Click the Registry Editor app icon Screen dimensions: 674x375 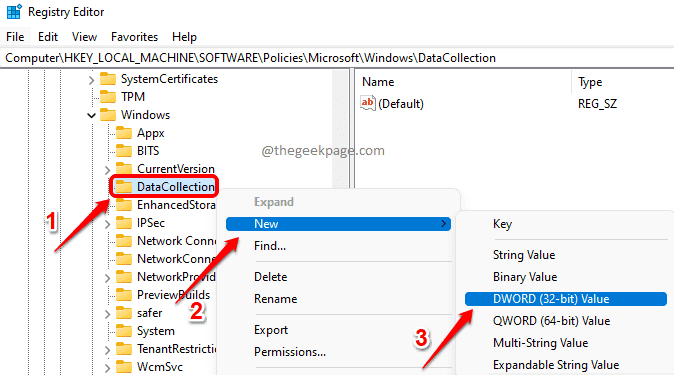(14, 12)
